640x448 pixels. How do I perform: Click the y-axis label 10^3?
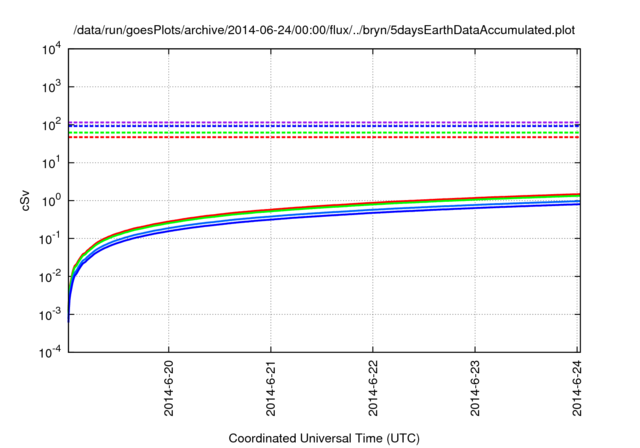pyautogui.click(x=51, y=87)
